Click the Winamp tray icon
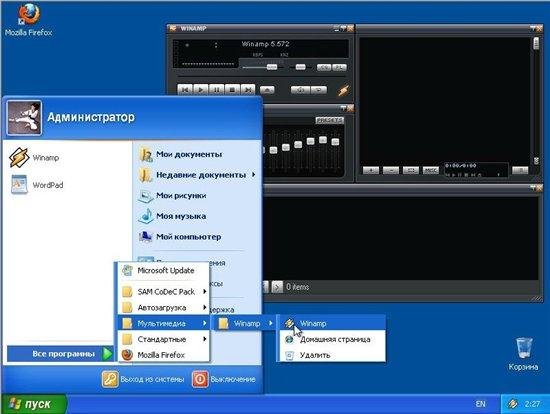This screenshot has width=550, height=414. tap(512, 404)
